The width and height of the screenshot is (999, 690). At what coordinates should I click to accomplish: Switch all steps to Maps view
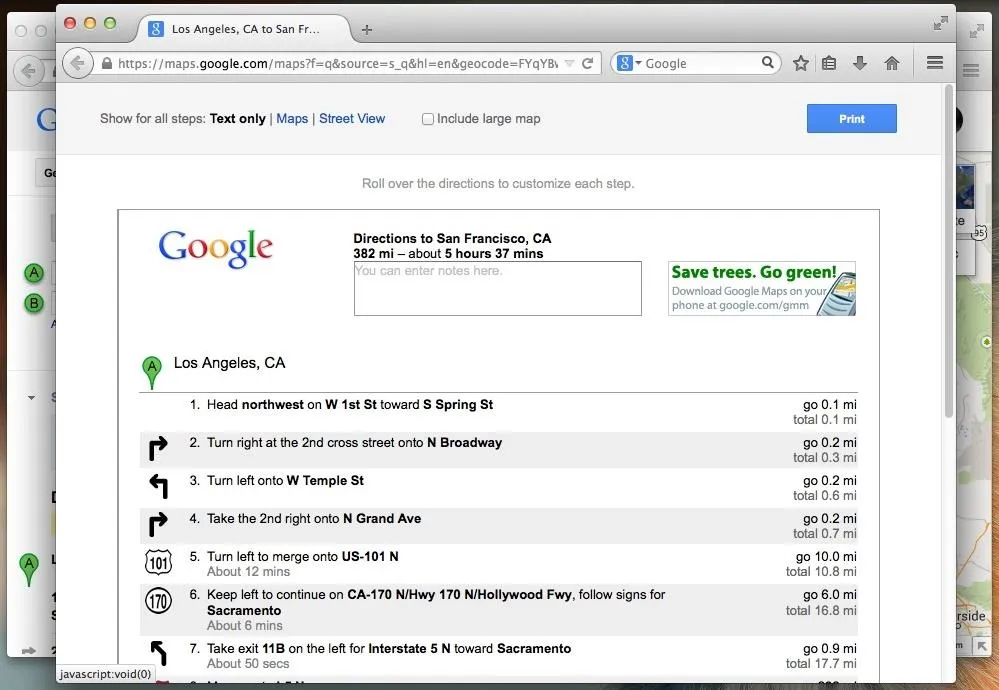(x=292, y=119)
